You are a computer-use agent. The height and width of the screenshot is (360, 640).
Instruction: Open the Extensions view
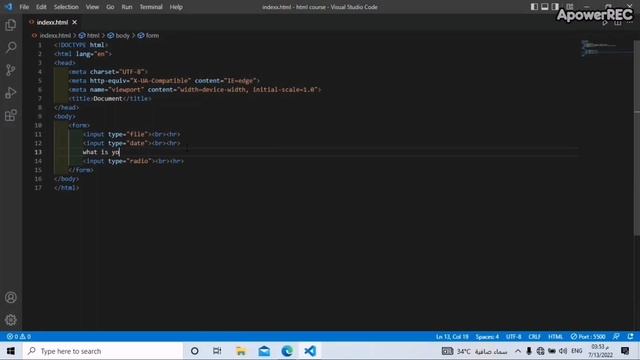pos(11,115)
